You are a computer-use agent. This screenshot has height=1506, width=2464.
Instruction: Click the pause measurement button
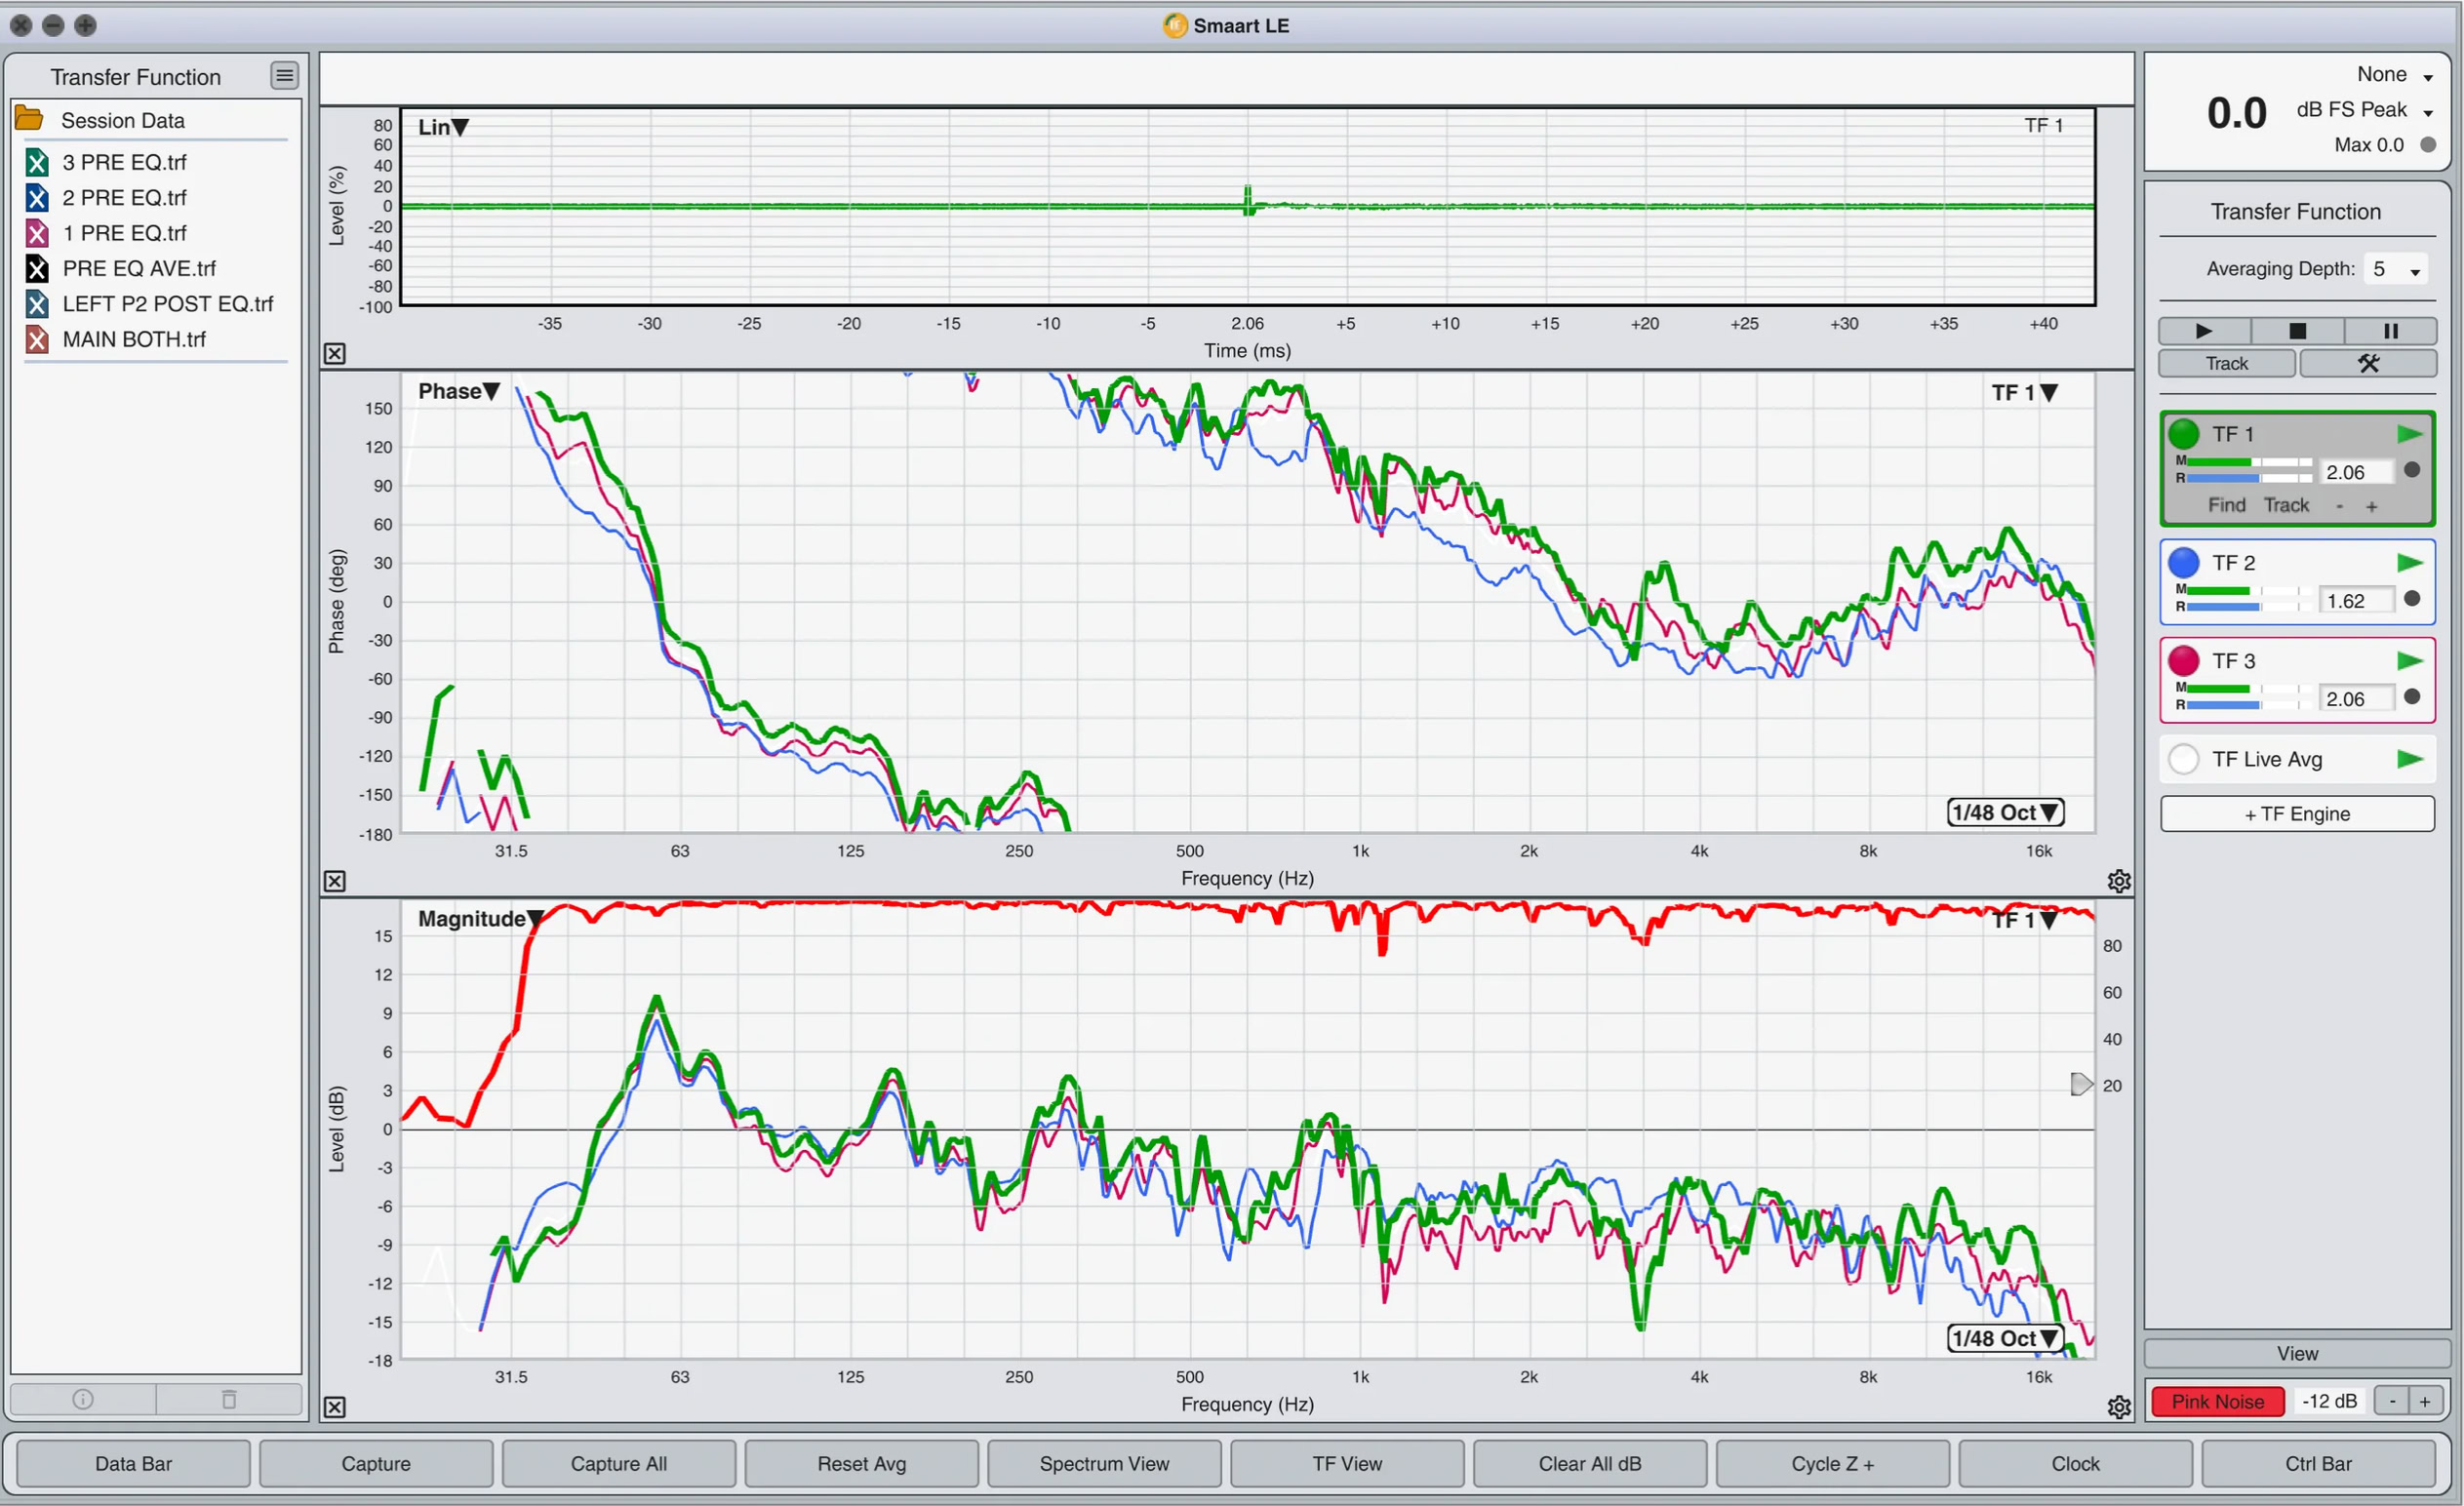coord(2390,331)
